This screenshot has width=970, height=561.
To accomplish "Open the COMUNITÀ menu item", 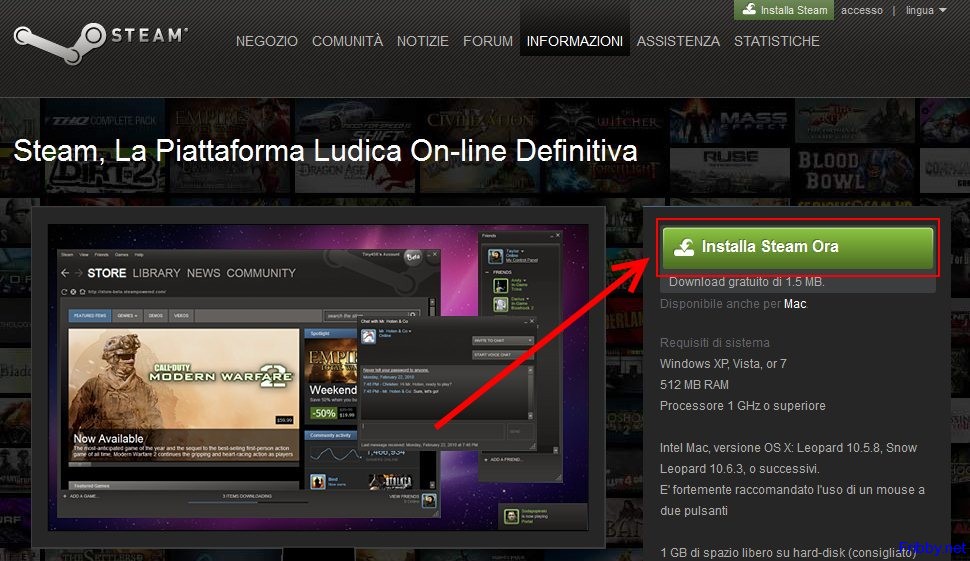I will click(x=347, y=41).
